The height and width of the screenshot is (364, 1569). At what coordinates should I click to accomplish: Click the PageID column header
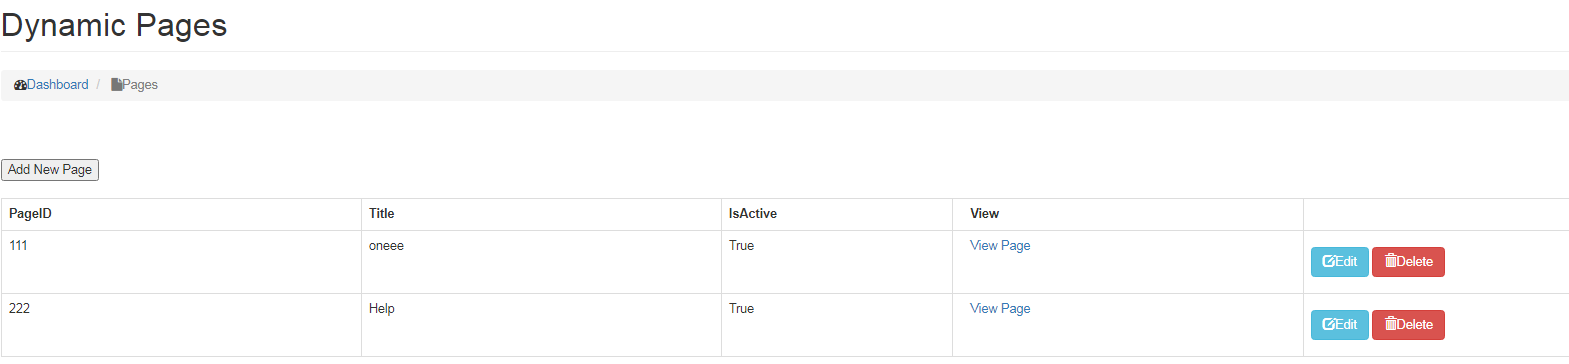[x=30, y=214]
